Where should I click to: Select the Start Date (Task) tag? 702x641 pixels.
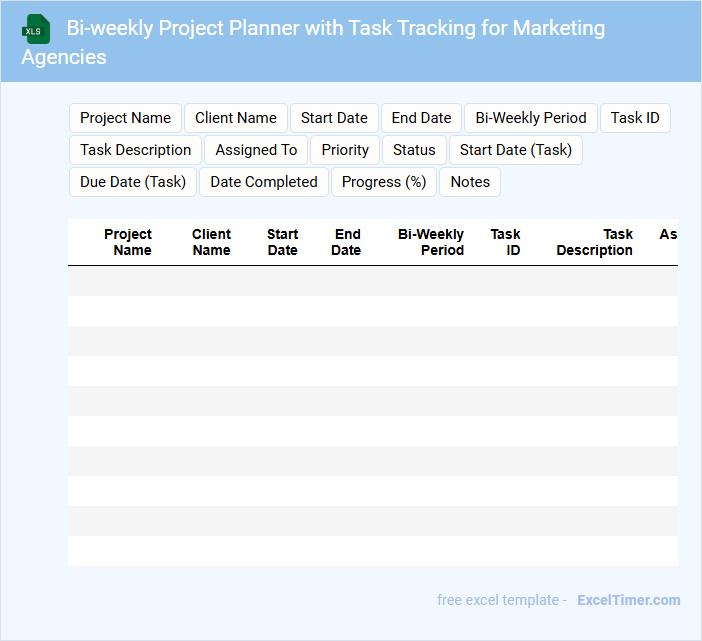516,150
